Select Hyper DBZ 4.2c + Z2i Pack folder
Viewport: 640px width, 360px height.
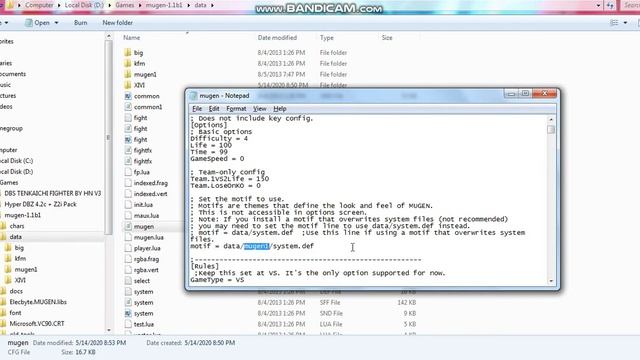[40, 204]
